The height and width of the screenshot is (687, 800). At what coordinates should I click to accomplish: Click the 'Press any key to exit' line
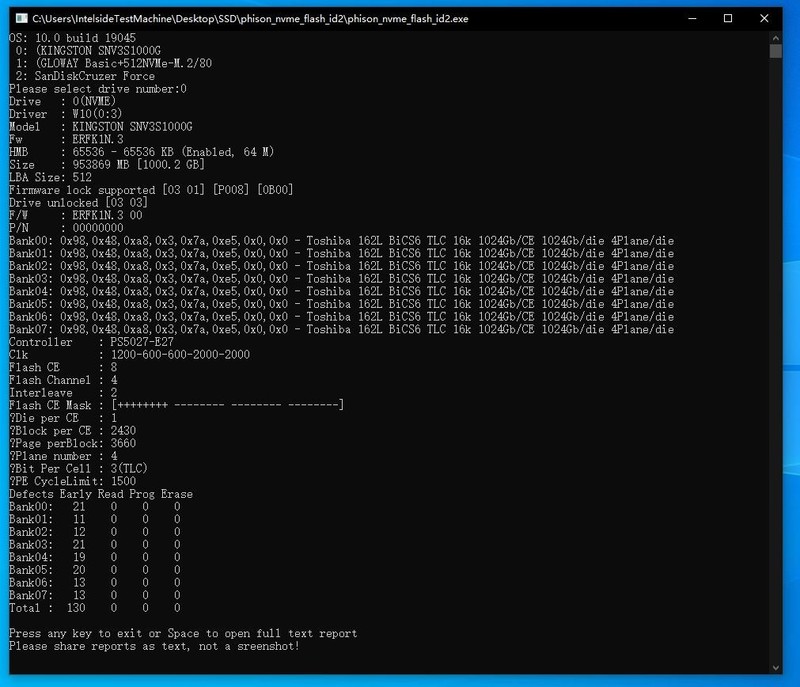point(183,633)
